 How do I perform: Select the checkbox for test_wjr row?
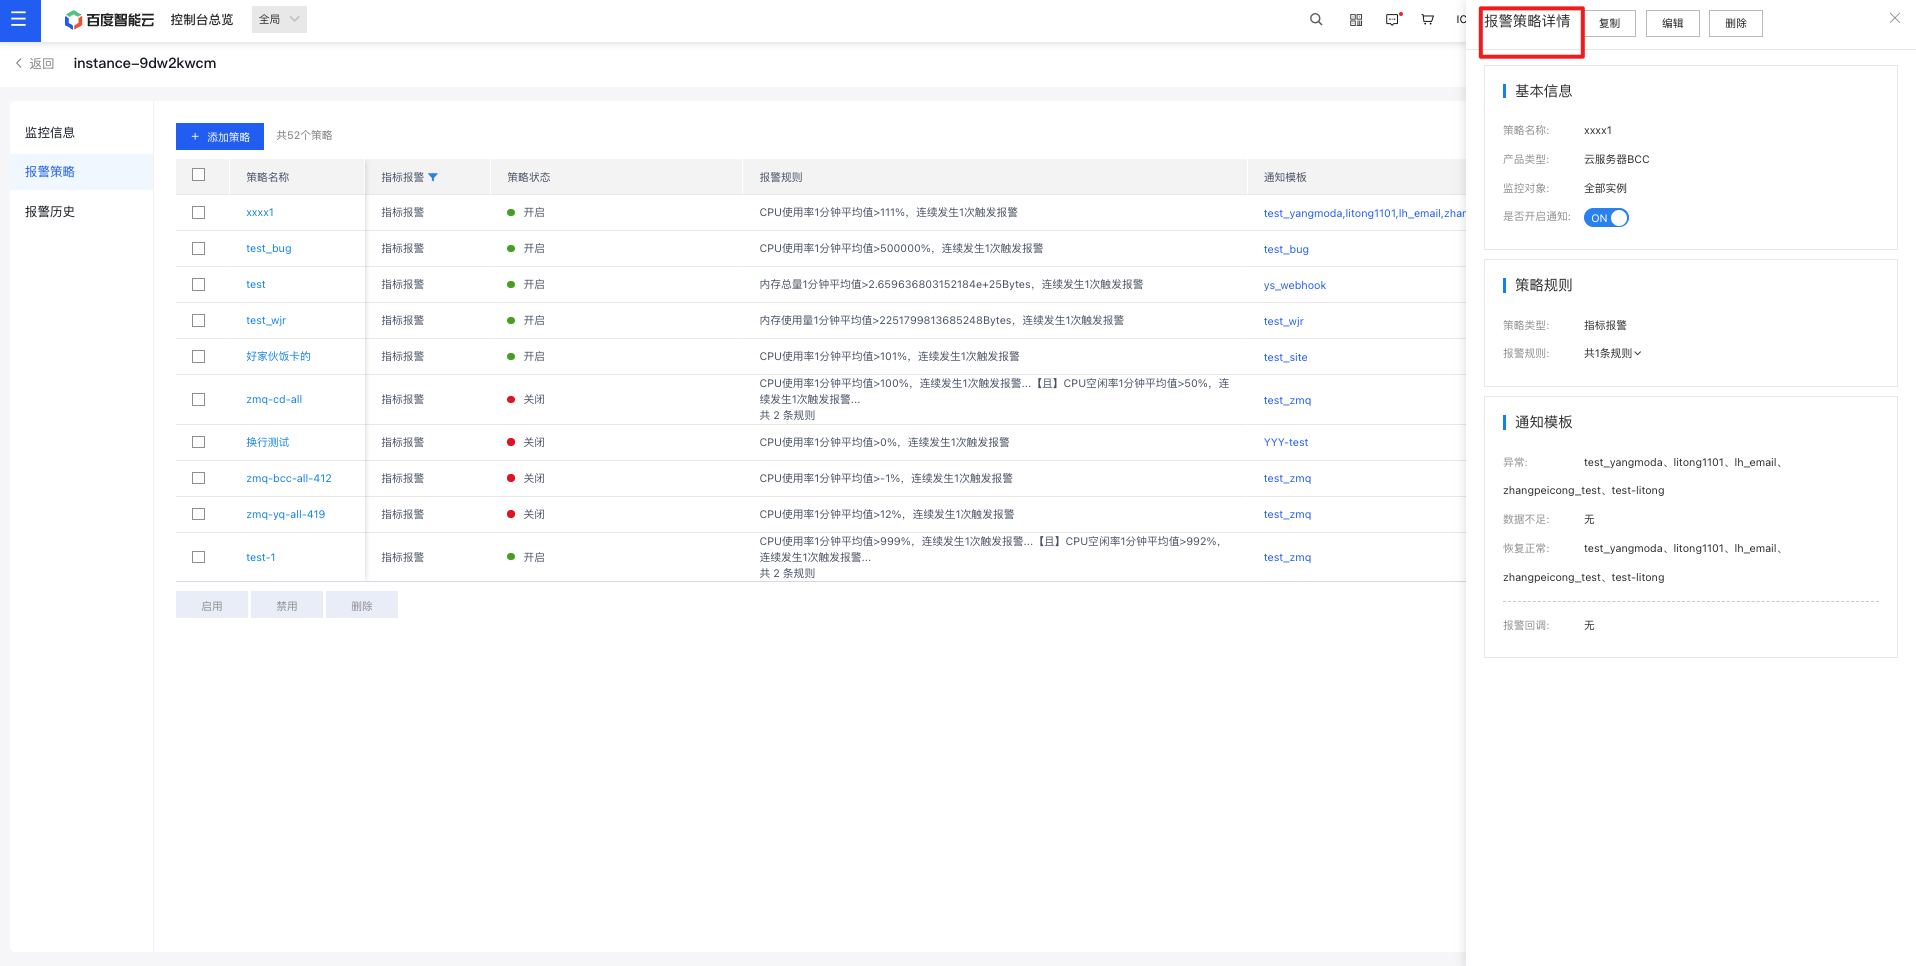pyautogui.click(x=198, y=321)
